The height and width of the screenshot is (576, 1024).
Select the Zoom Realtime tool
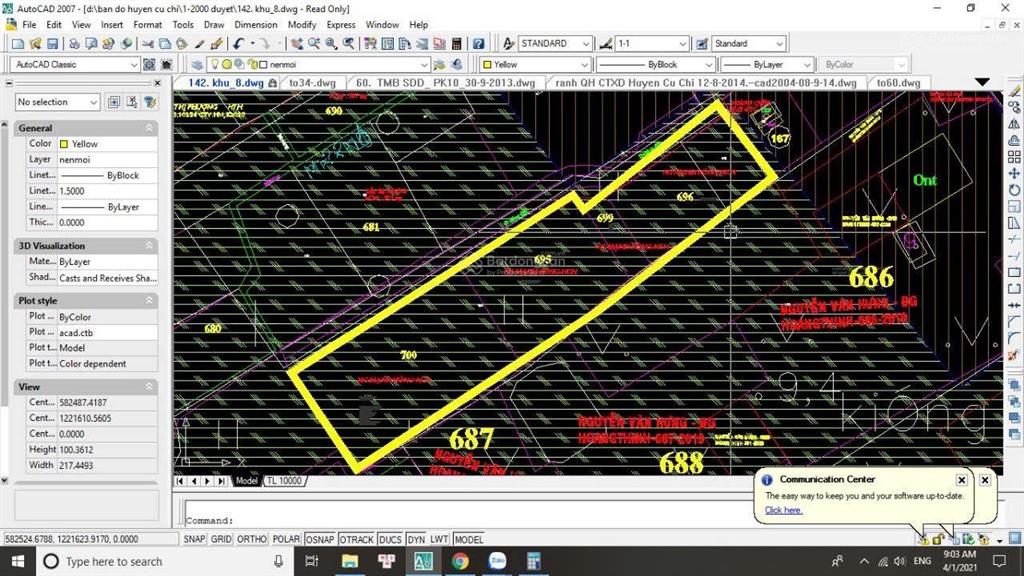coord(314,44)
